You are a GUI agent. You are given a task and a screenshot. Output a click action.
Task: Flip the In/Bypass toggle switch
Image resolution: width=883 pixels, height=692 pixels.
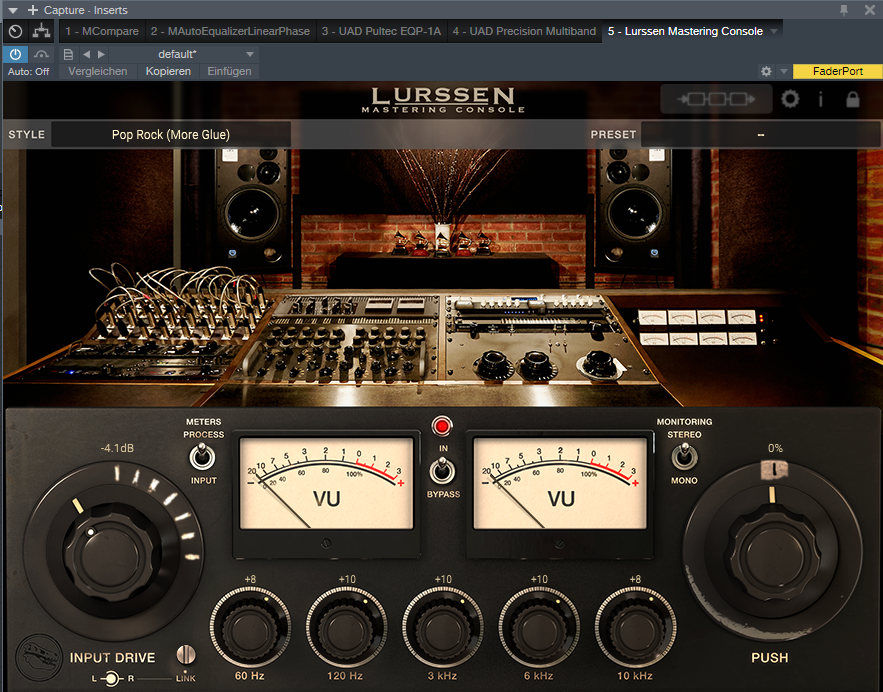pos(443,470)
